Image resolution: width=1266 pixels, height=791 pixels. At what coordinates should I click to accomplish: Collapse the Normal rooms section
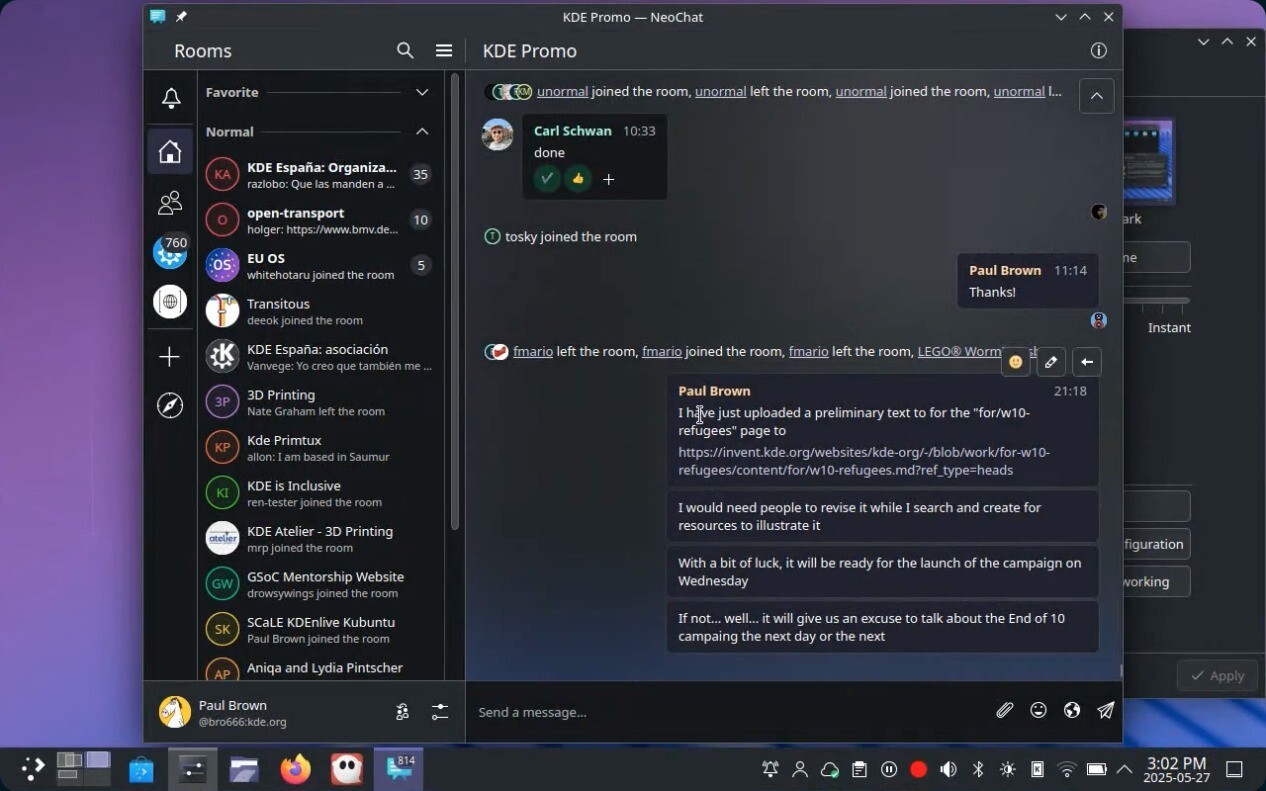click(422, 132)
